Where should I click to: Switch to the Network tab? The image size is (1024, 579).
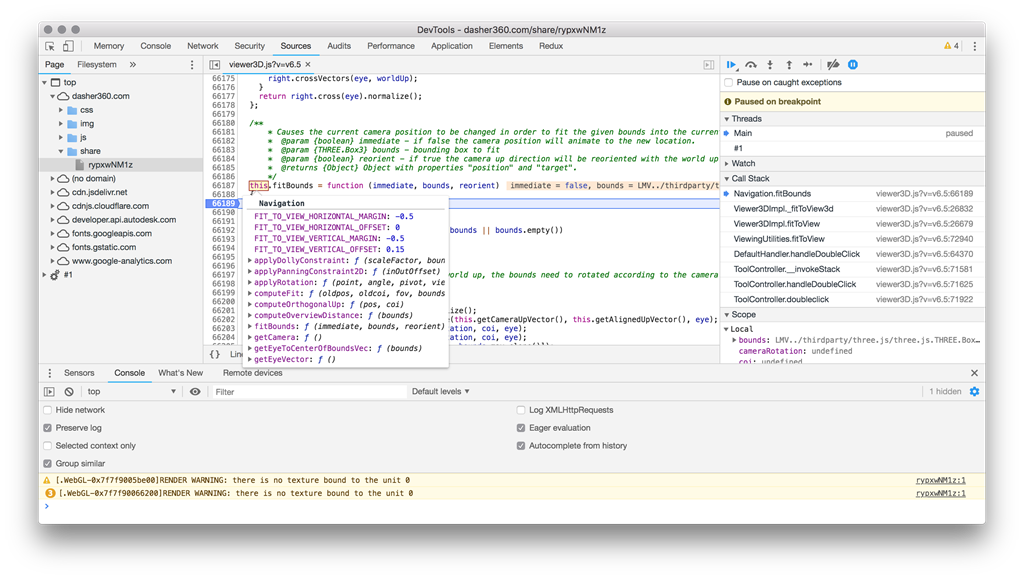(202, 46)
